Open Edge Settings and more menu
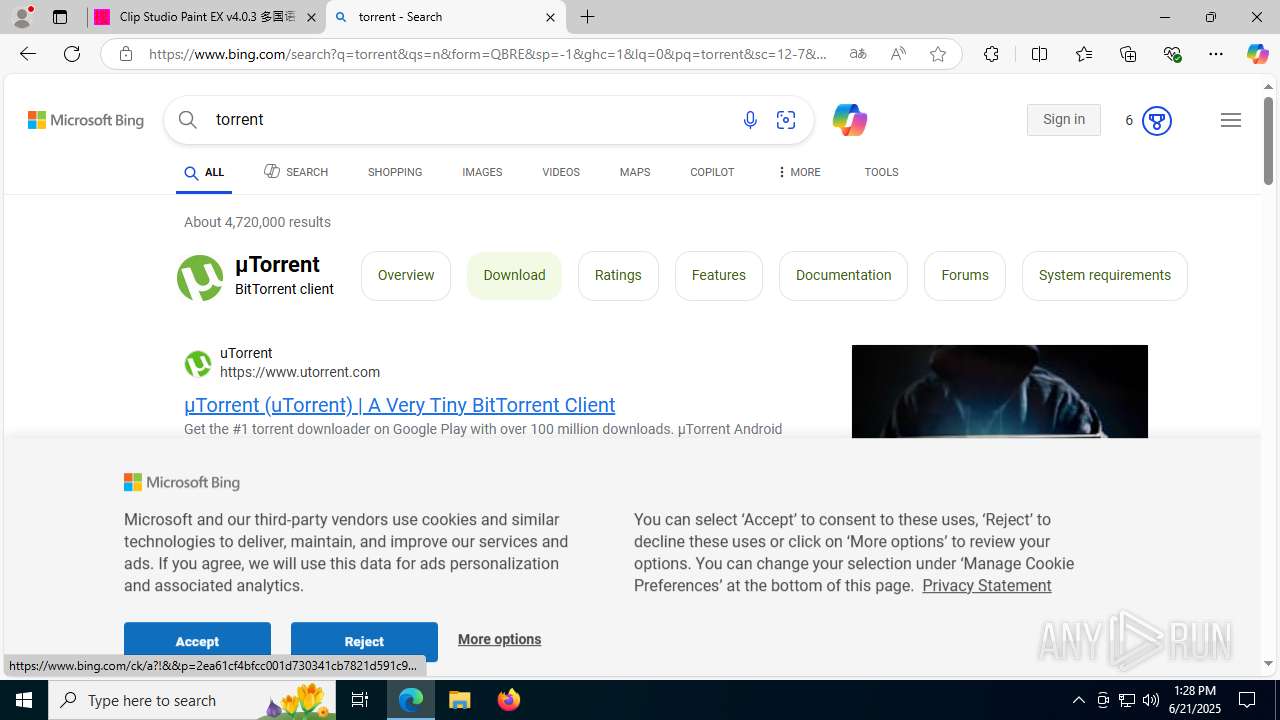The image size is (1280, 720). click(1216, 54)
